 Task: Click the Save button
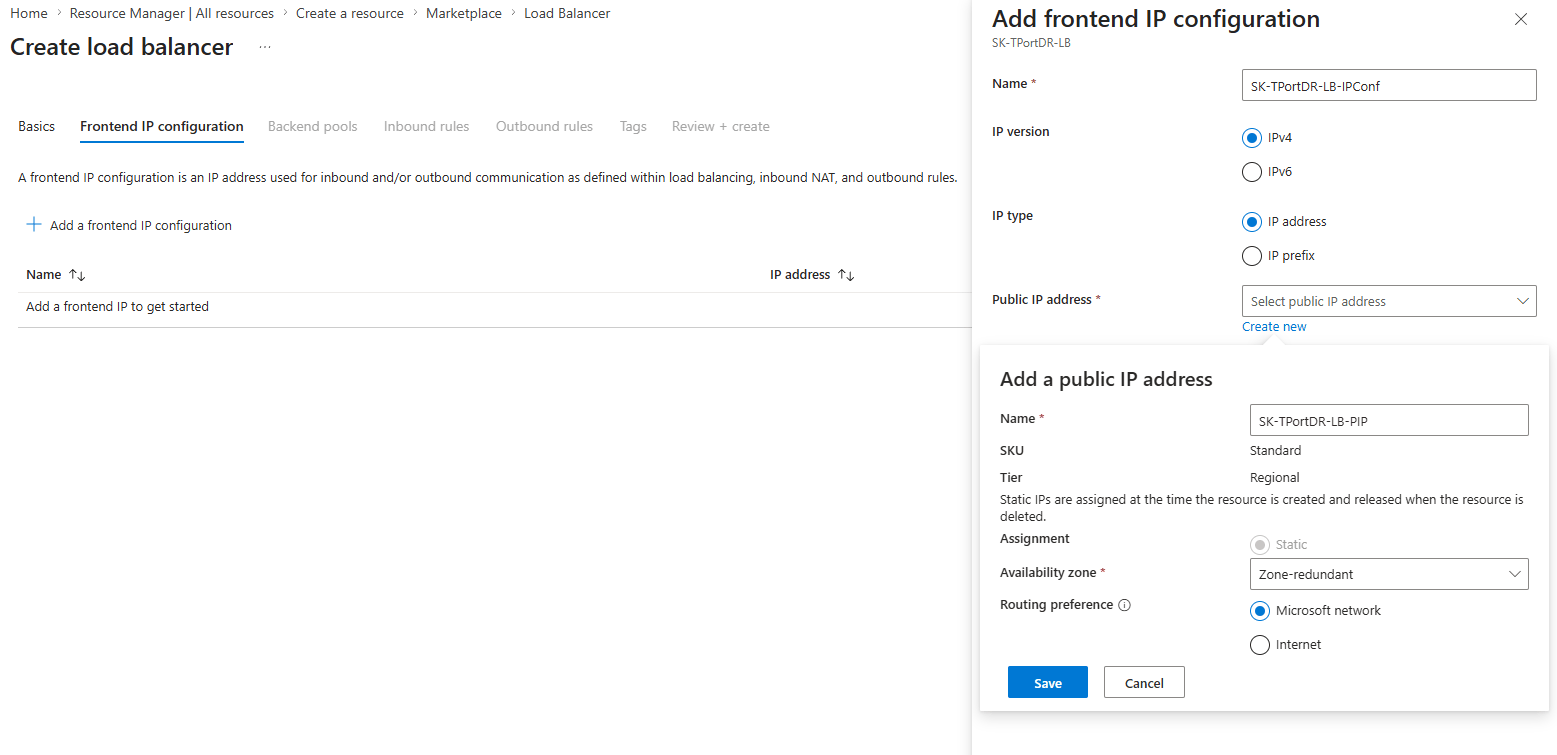pyautogui.click(x=1048, y=682)
